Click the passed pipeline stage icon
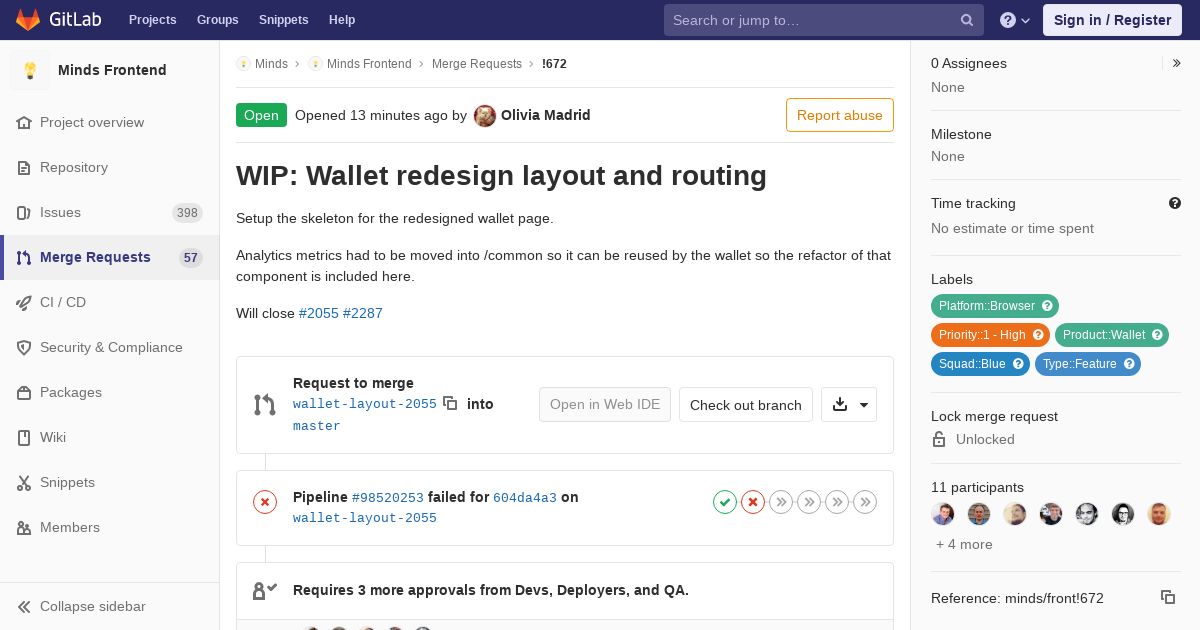This screenshot has width=1200, height=630. 725,502
